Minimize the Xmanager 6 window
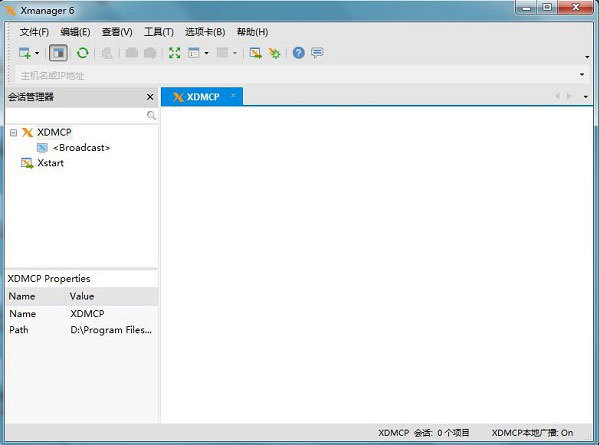 (x=527, y=7)
